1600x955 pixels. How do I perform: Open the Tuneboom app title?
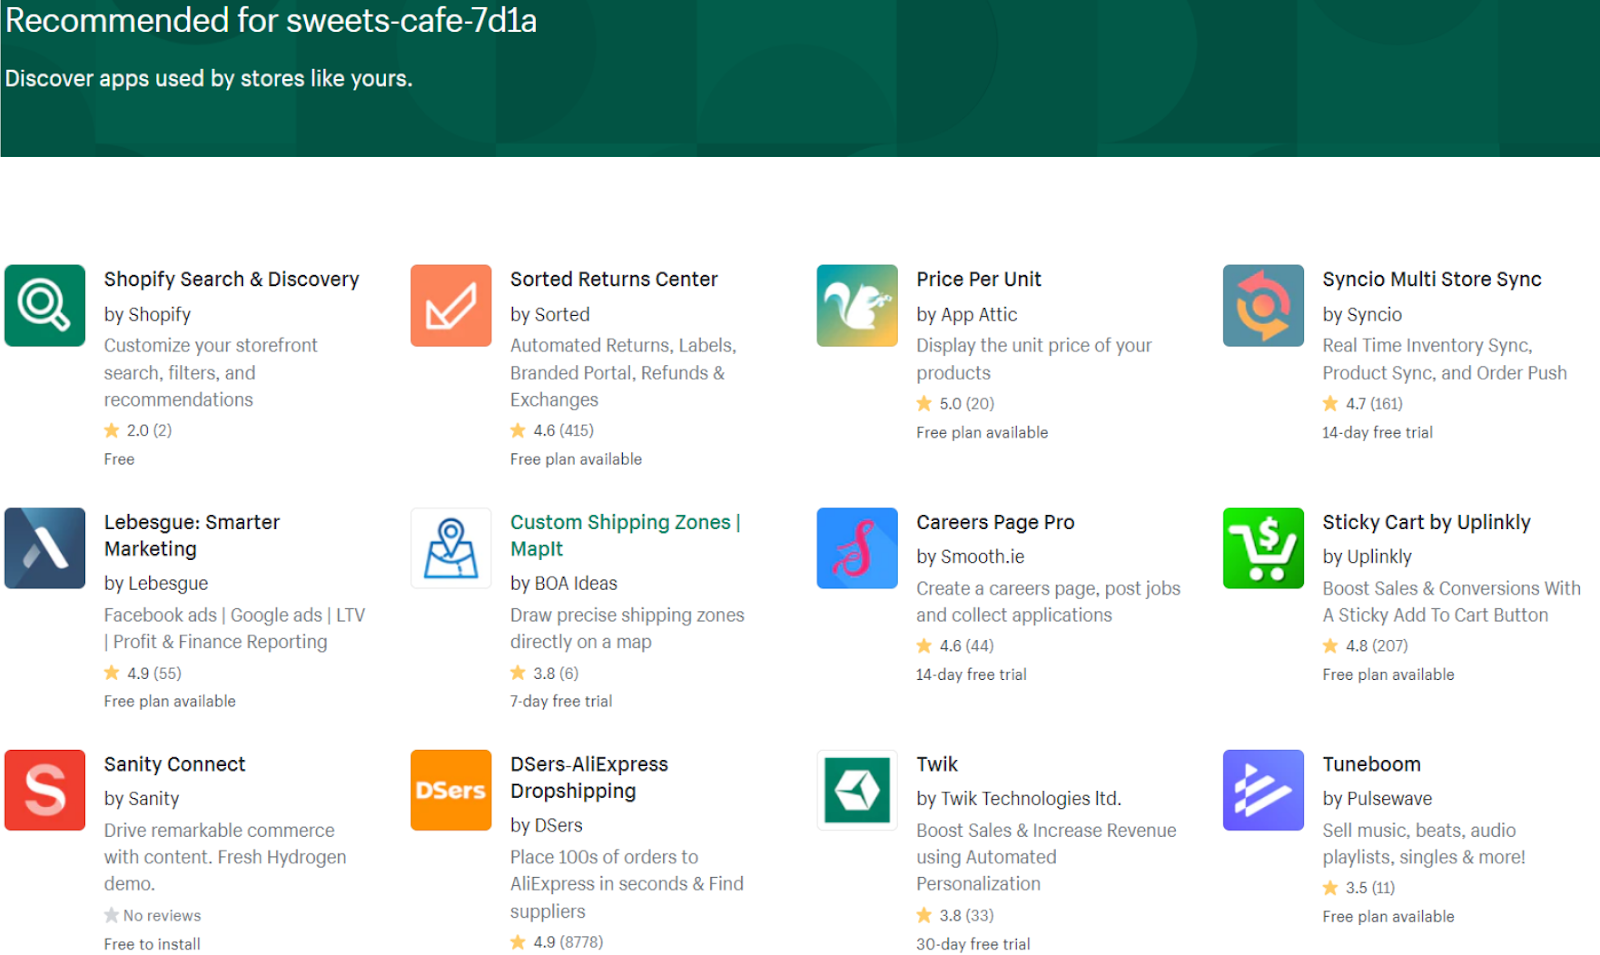(1371, 764)
